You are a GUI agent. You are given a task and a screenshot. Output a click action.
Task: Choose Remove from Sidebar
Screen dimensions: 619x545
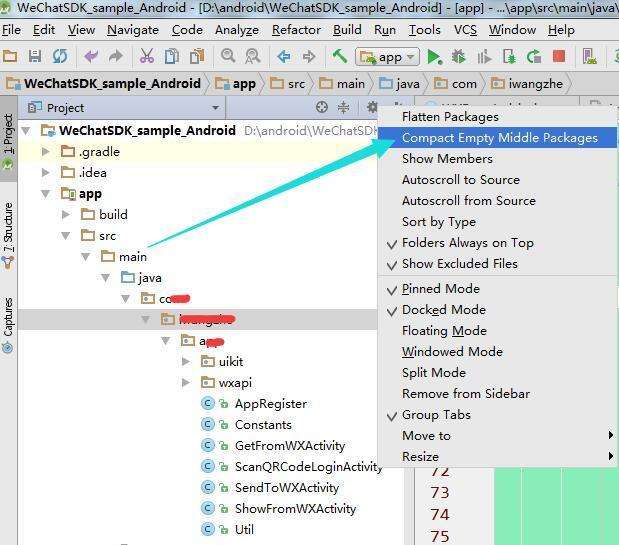point(497,394)
